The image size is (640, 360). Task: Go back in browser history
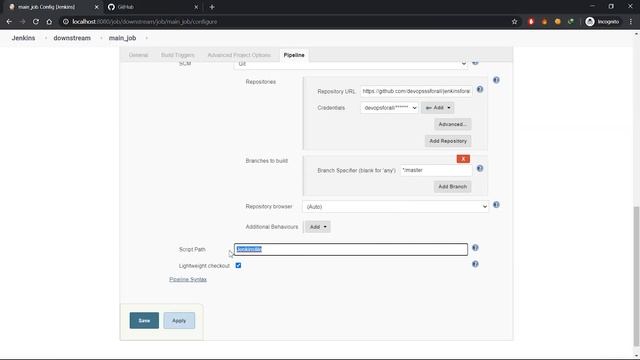9,22
